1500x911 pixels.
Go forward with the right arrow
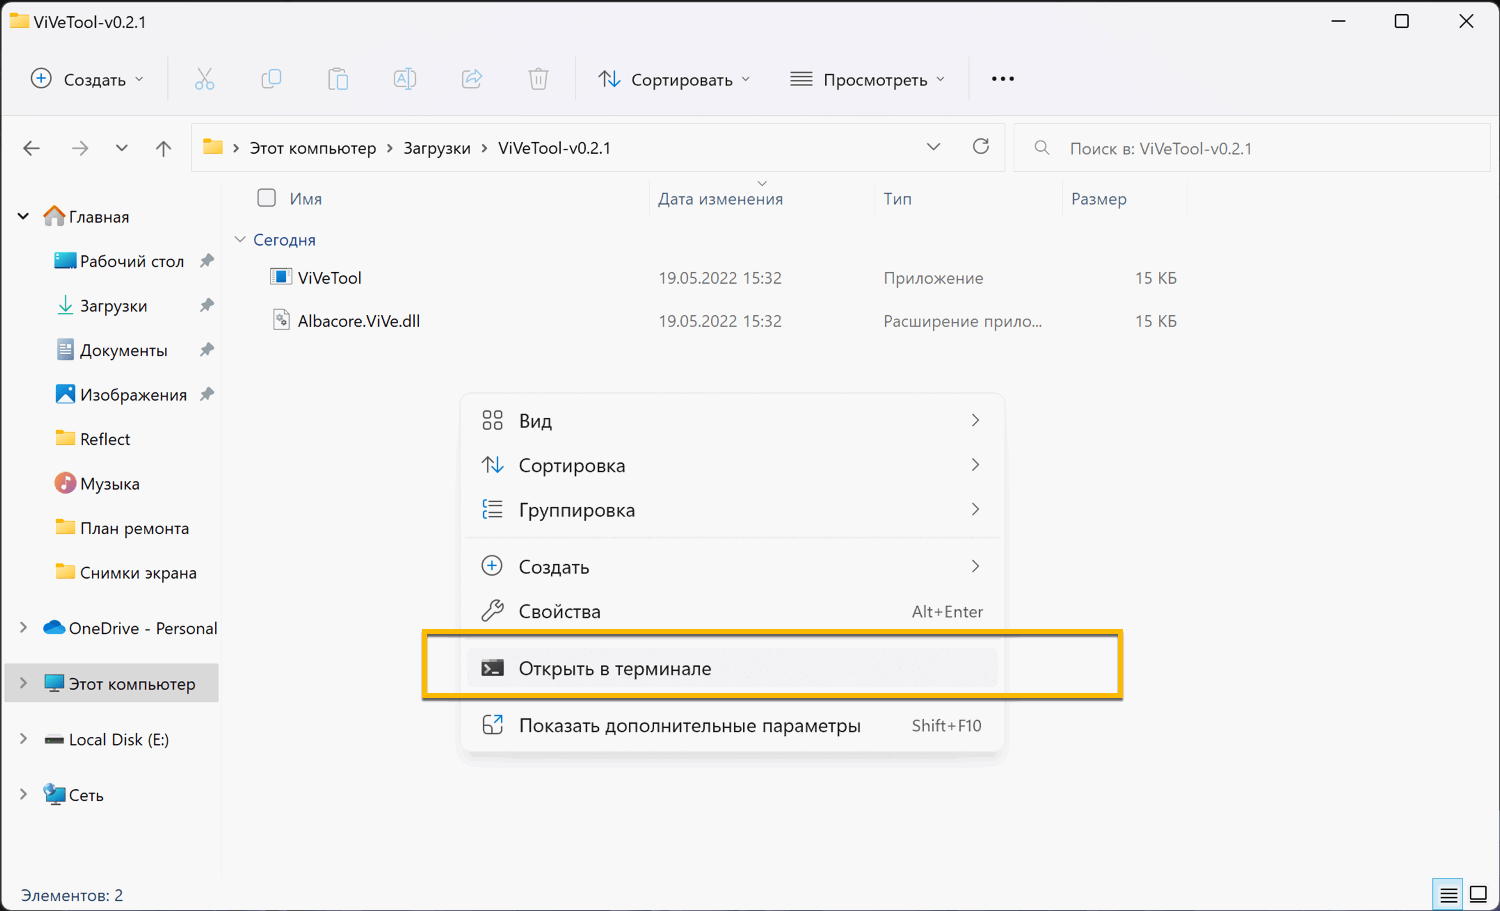(x=80, y=148)
